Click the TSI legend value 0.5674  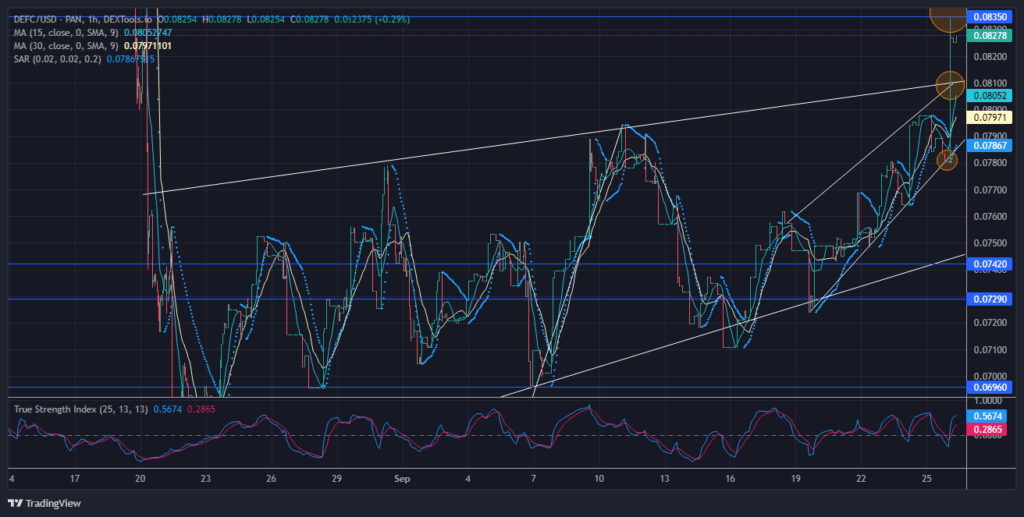click(168, 409)
